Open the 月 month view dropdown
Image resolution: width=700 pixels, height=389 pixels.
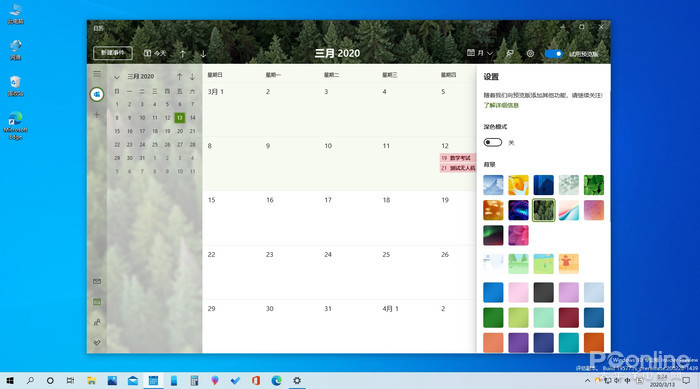[x=480, y=53]
